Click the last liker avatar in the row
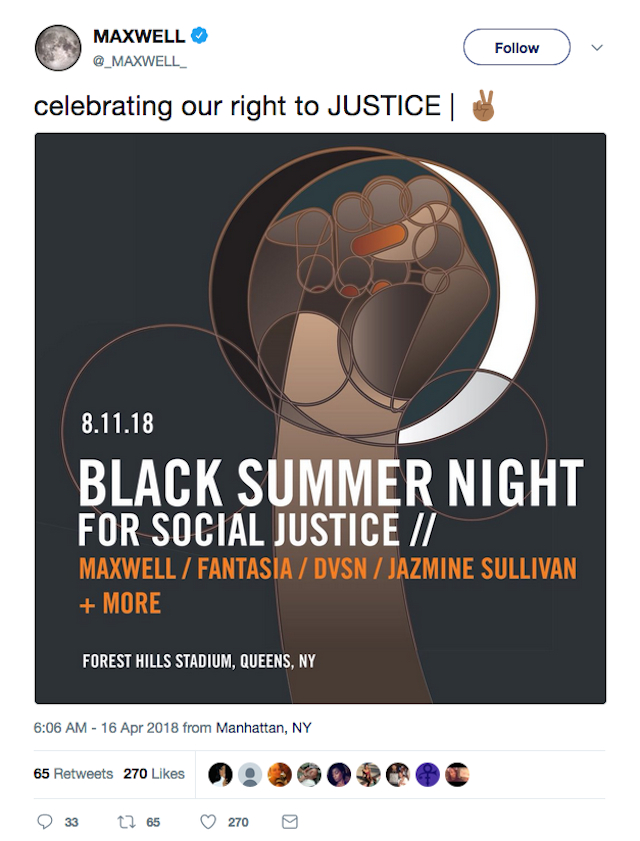The image size is (640, 841). [457, 774]
